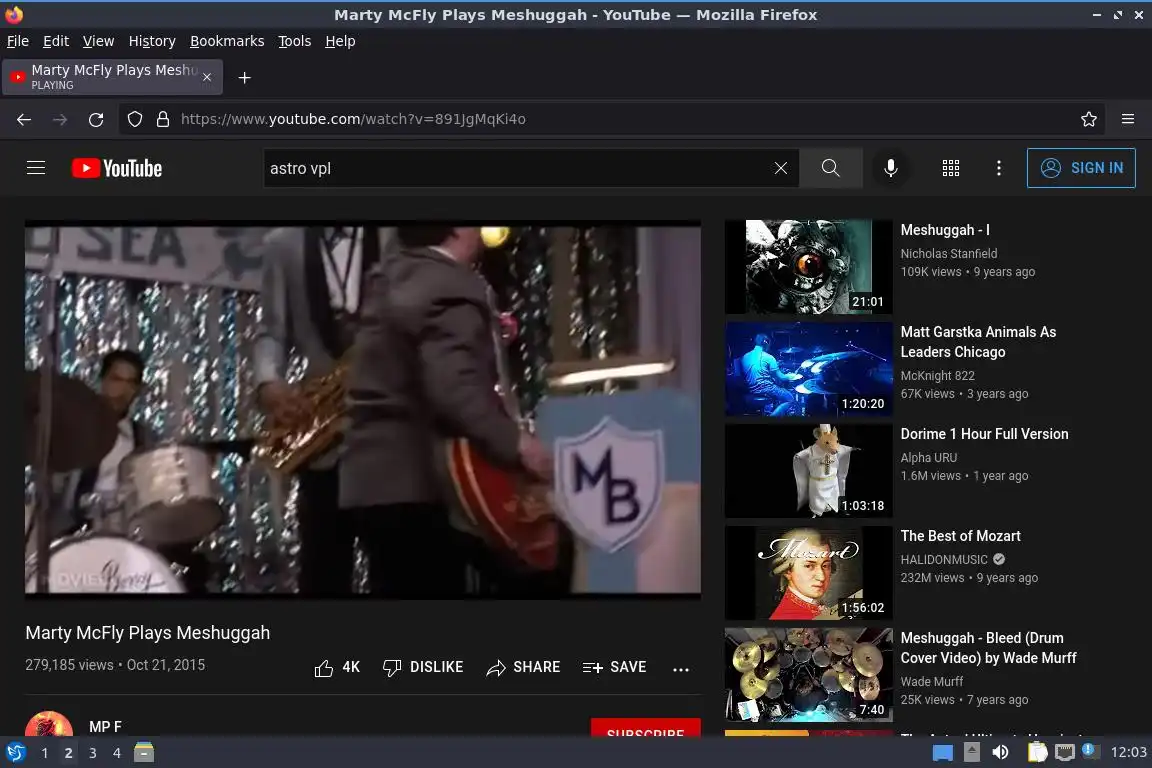This screenshot has height=768, width=1152.
Task: Save video to playlist with SAVE
Action: [614, 667]
